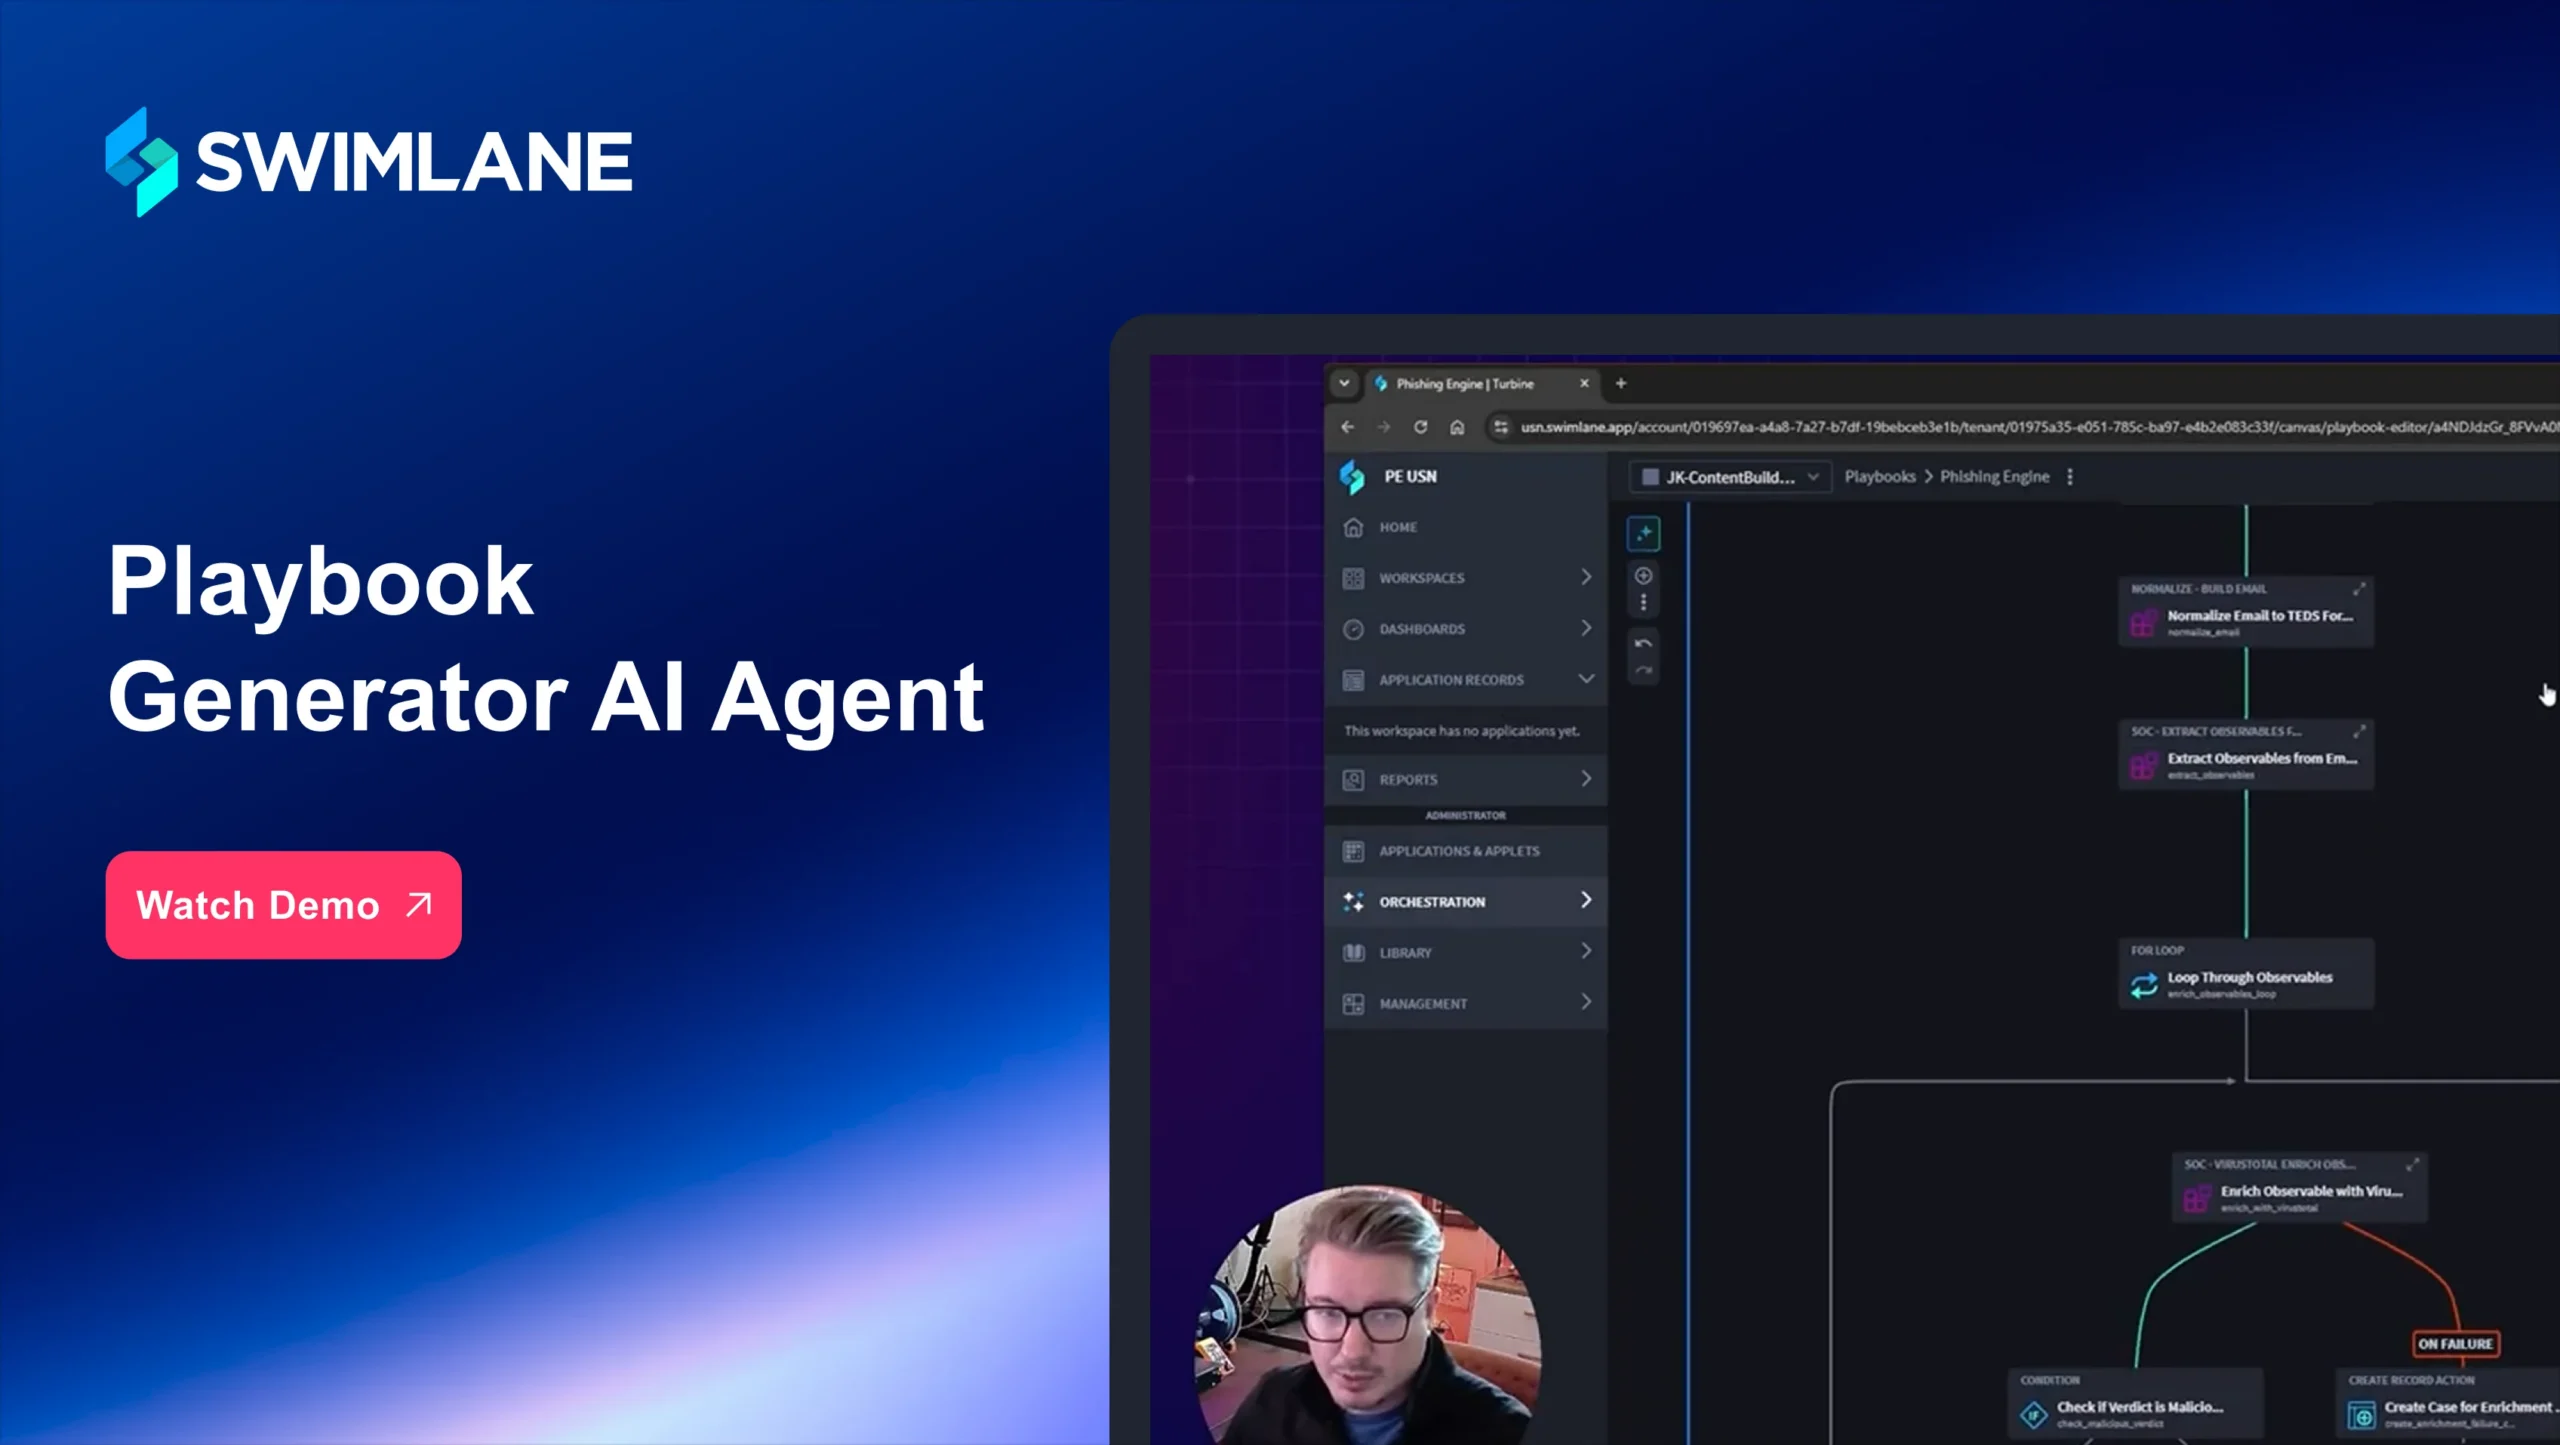The image size is (2560, 1445).
Task: Expand the Reports chevron
Action: [1586, 779]
